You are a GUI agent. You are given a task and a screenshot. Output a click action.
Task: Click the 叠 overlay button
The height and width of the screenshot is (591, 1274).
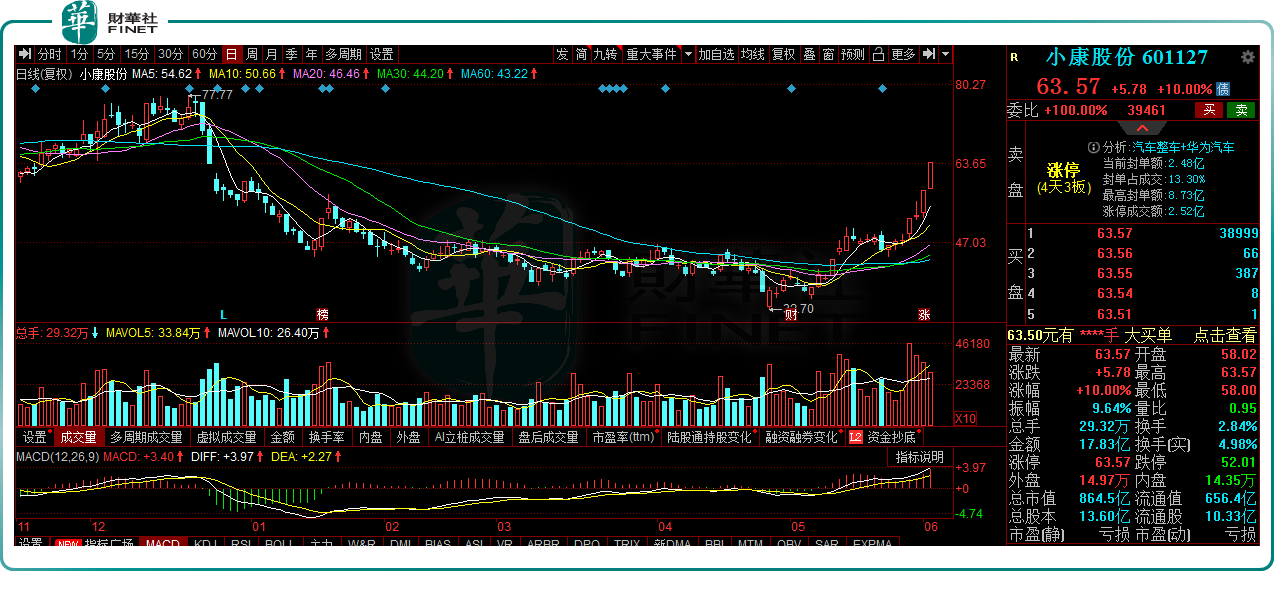pyautogui.click(x=810, y=54)
